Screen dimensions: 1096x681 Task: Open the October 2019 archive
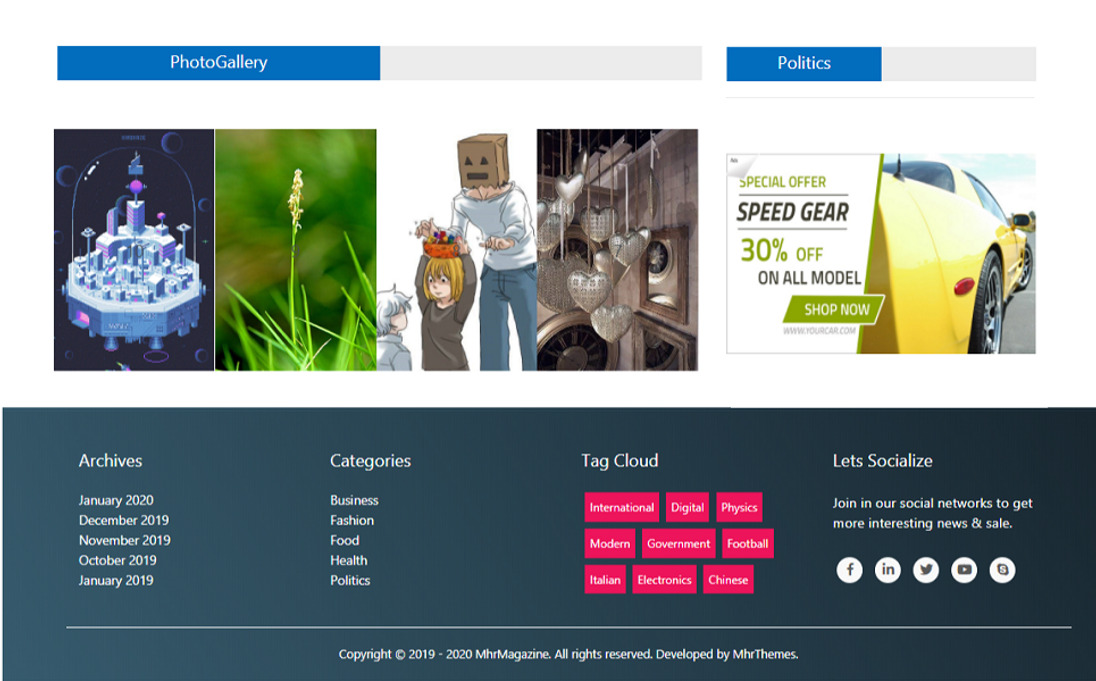coord(117,561)
